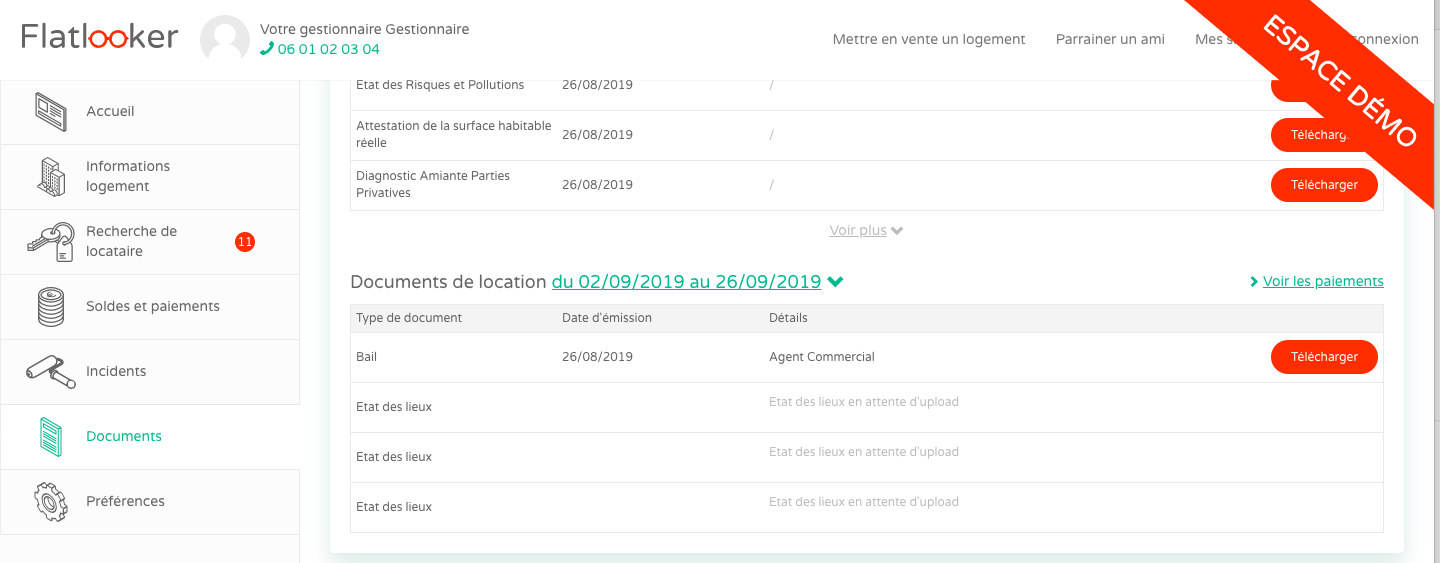Click the Flatlooker logo

[x=100, y=37]
